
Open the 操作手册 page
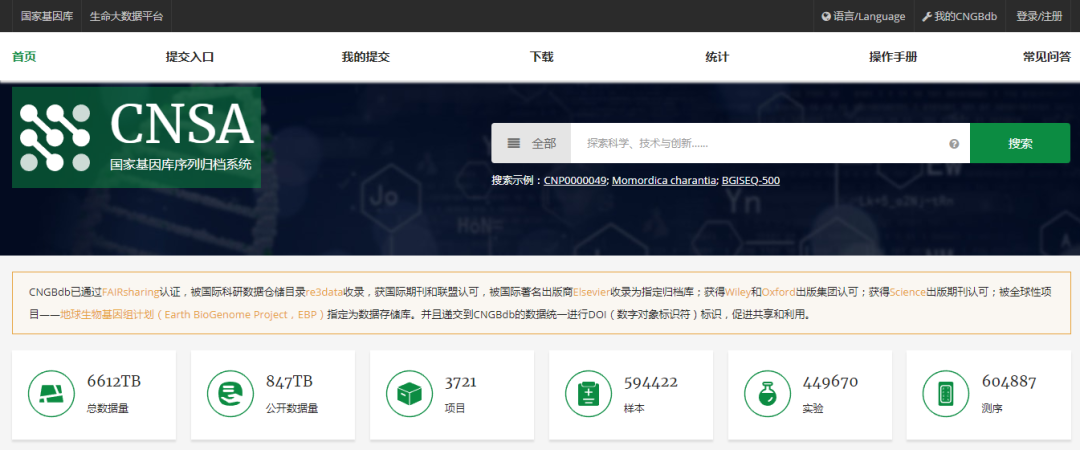(x=893, y=57)
